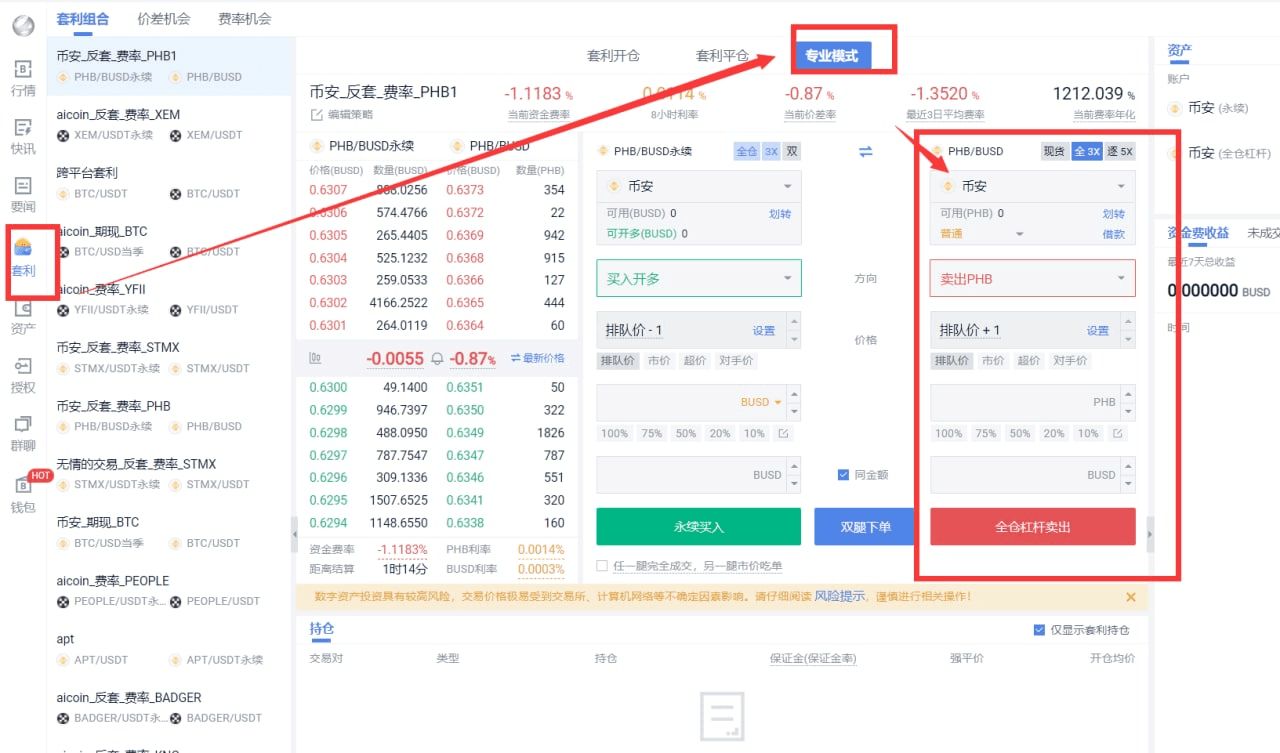Toggle 仅显示套利持仓 checkbox
This screenshot has height=753, width=1280.
pos(1039,630)
